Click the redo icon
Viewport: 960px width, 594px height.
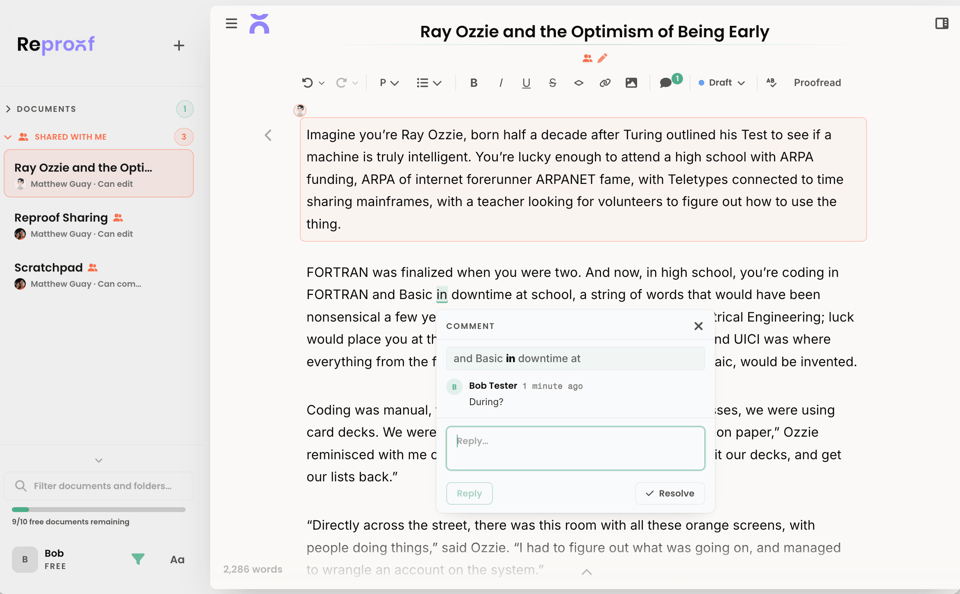[341, 83]
